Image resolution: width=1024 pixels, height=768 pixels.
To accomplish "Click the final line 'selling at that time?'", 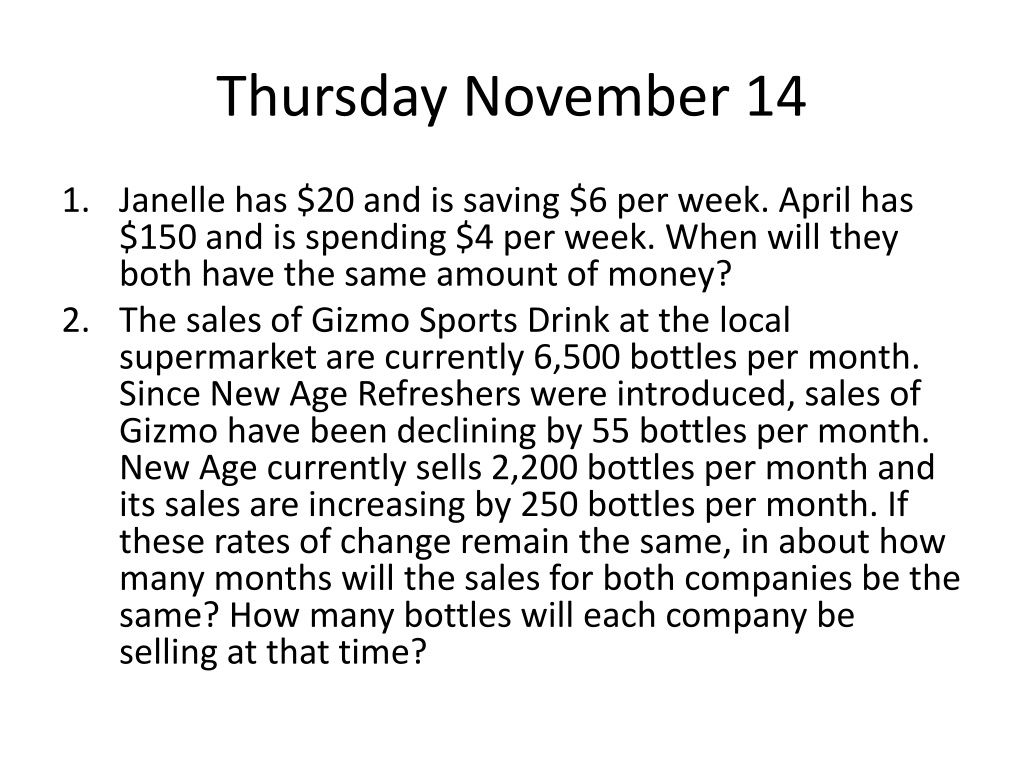I will click(x=273, y=652).
